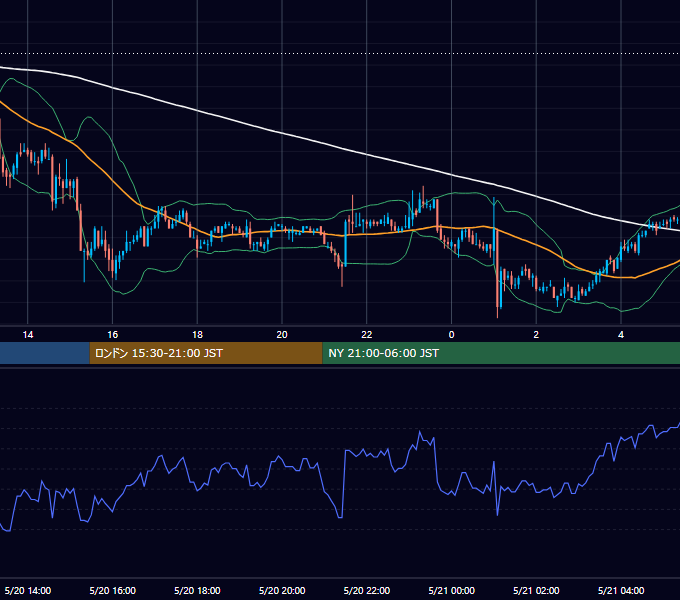The width and height of the screenshot is (680, 600).
Task: Click the '5/20 18:00' indicator axis label
Action: point(197,590)
